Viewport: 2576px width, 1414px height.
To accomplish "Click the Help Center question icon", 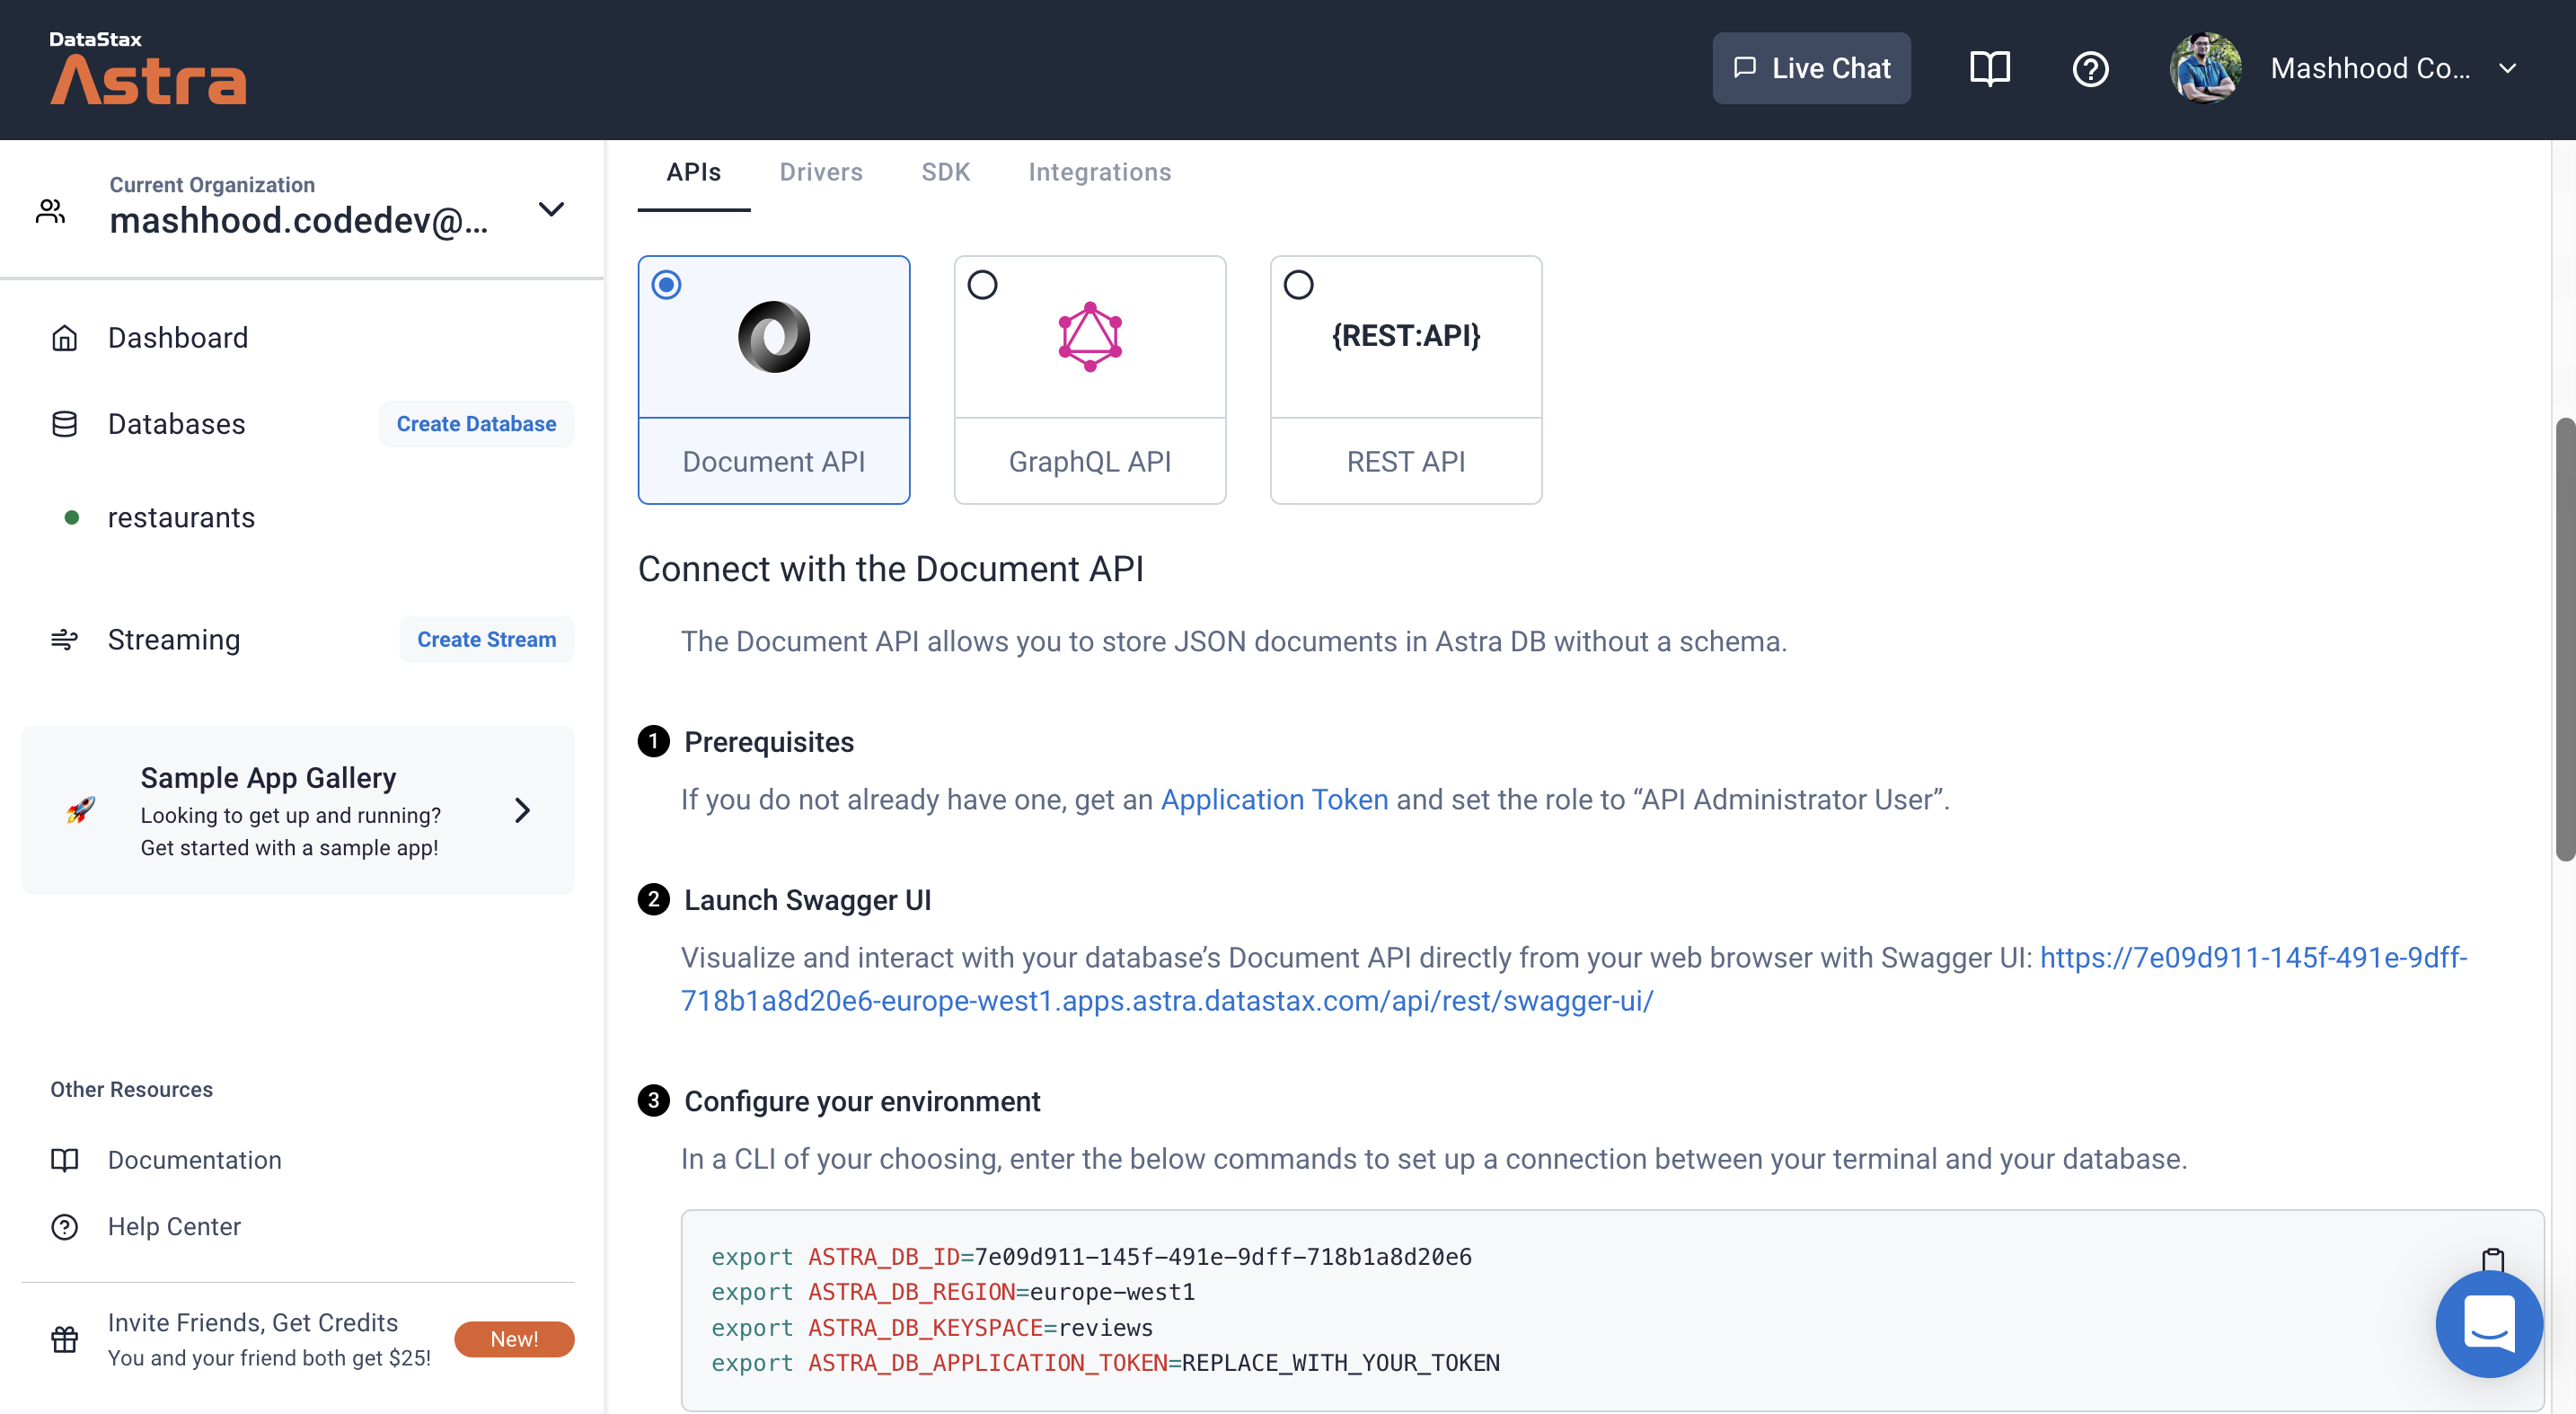I will (64, 1226).
